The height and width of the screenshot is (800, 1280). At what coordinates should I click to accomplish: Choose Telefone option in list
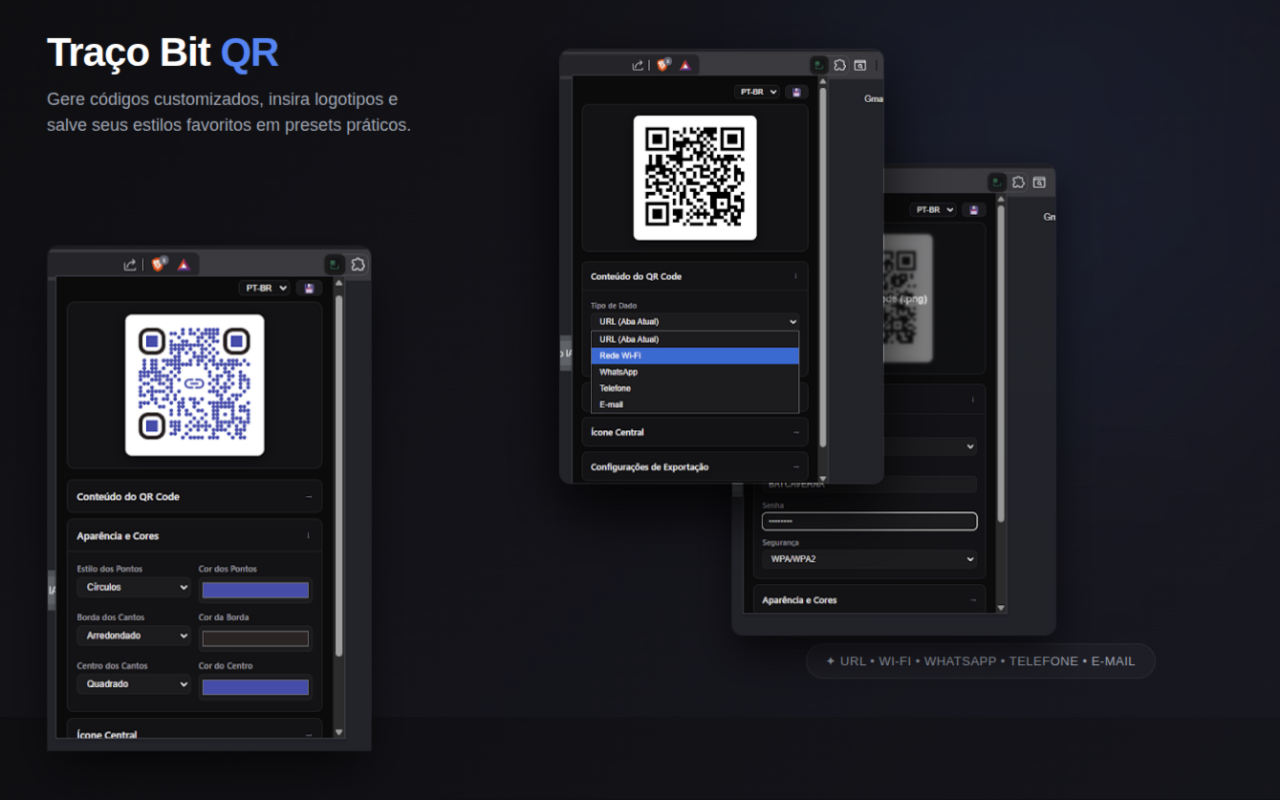695,388
